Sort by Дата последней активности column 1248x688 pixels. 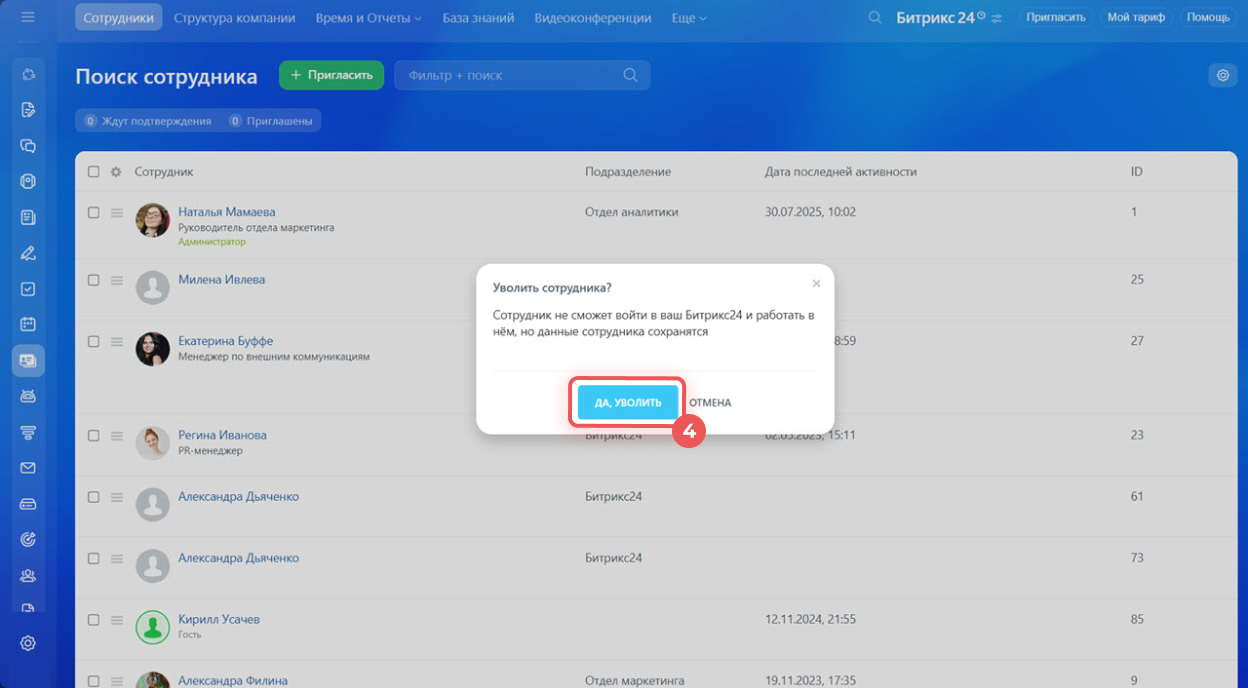(x=841, y=172)
